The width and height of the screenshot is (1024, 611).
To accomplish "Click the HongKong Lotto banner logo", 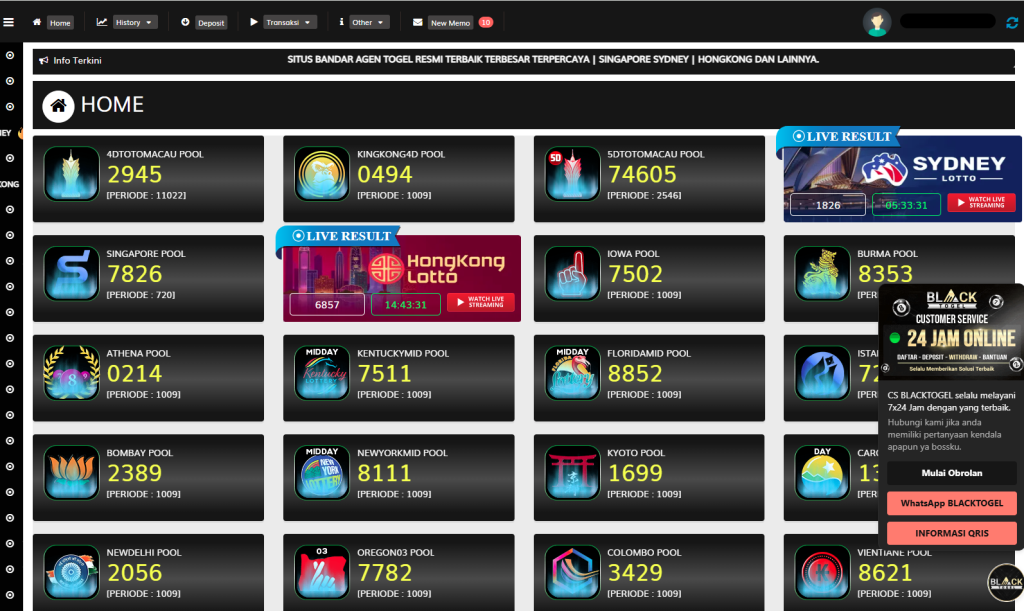I will click(437, 268).
